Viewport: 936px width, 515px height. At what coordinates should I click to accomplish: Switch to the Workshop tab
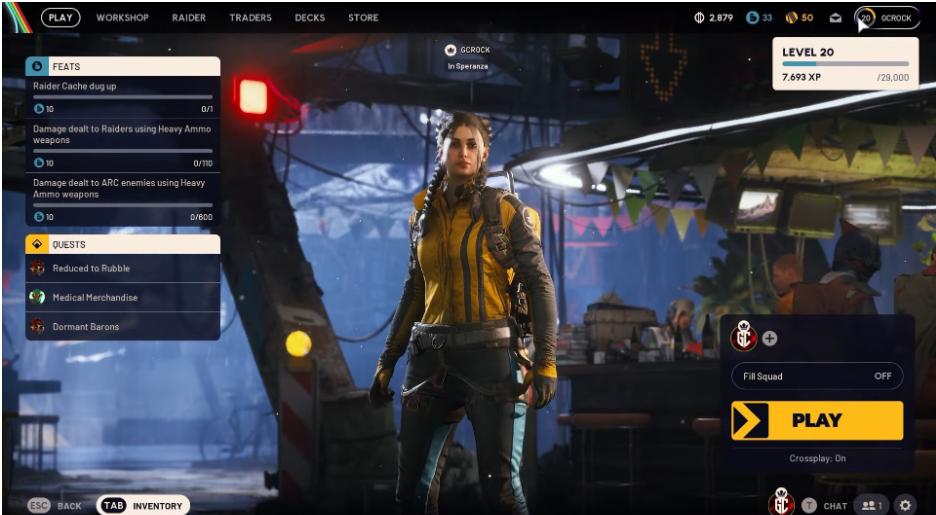pos(122,18)
